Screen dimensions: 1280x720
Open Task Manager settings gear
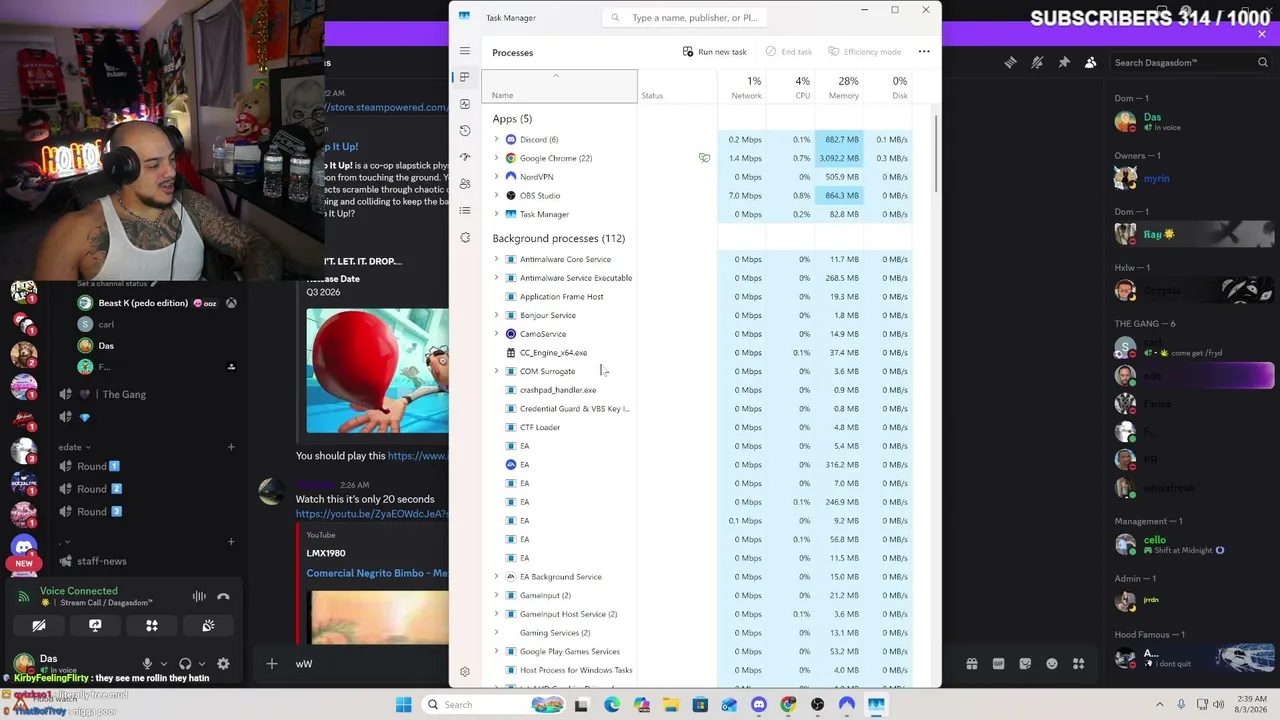[x=465, y=672]
